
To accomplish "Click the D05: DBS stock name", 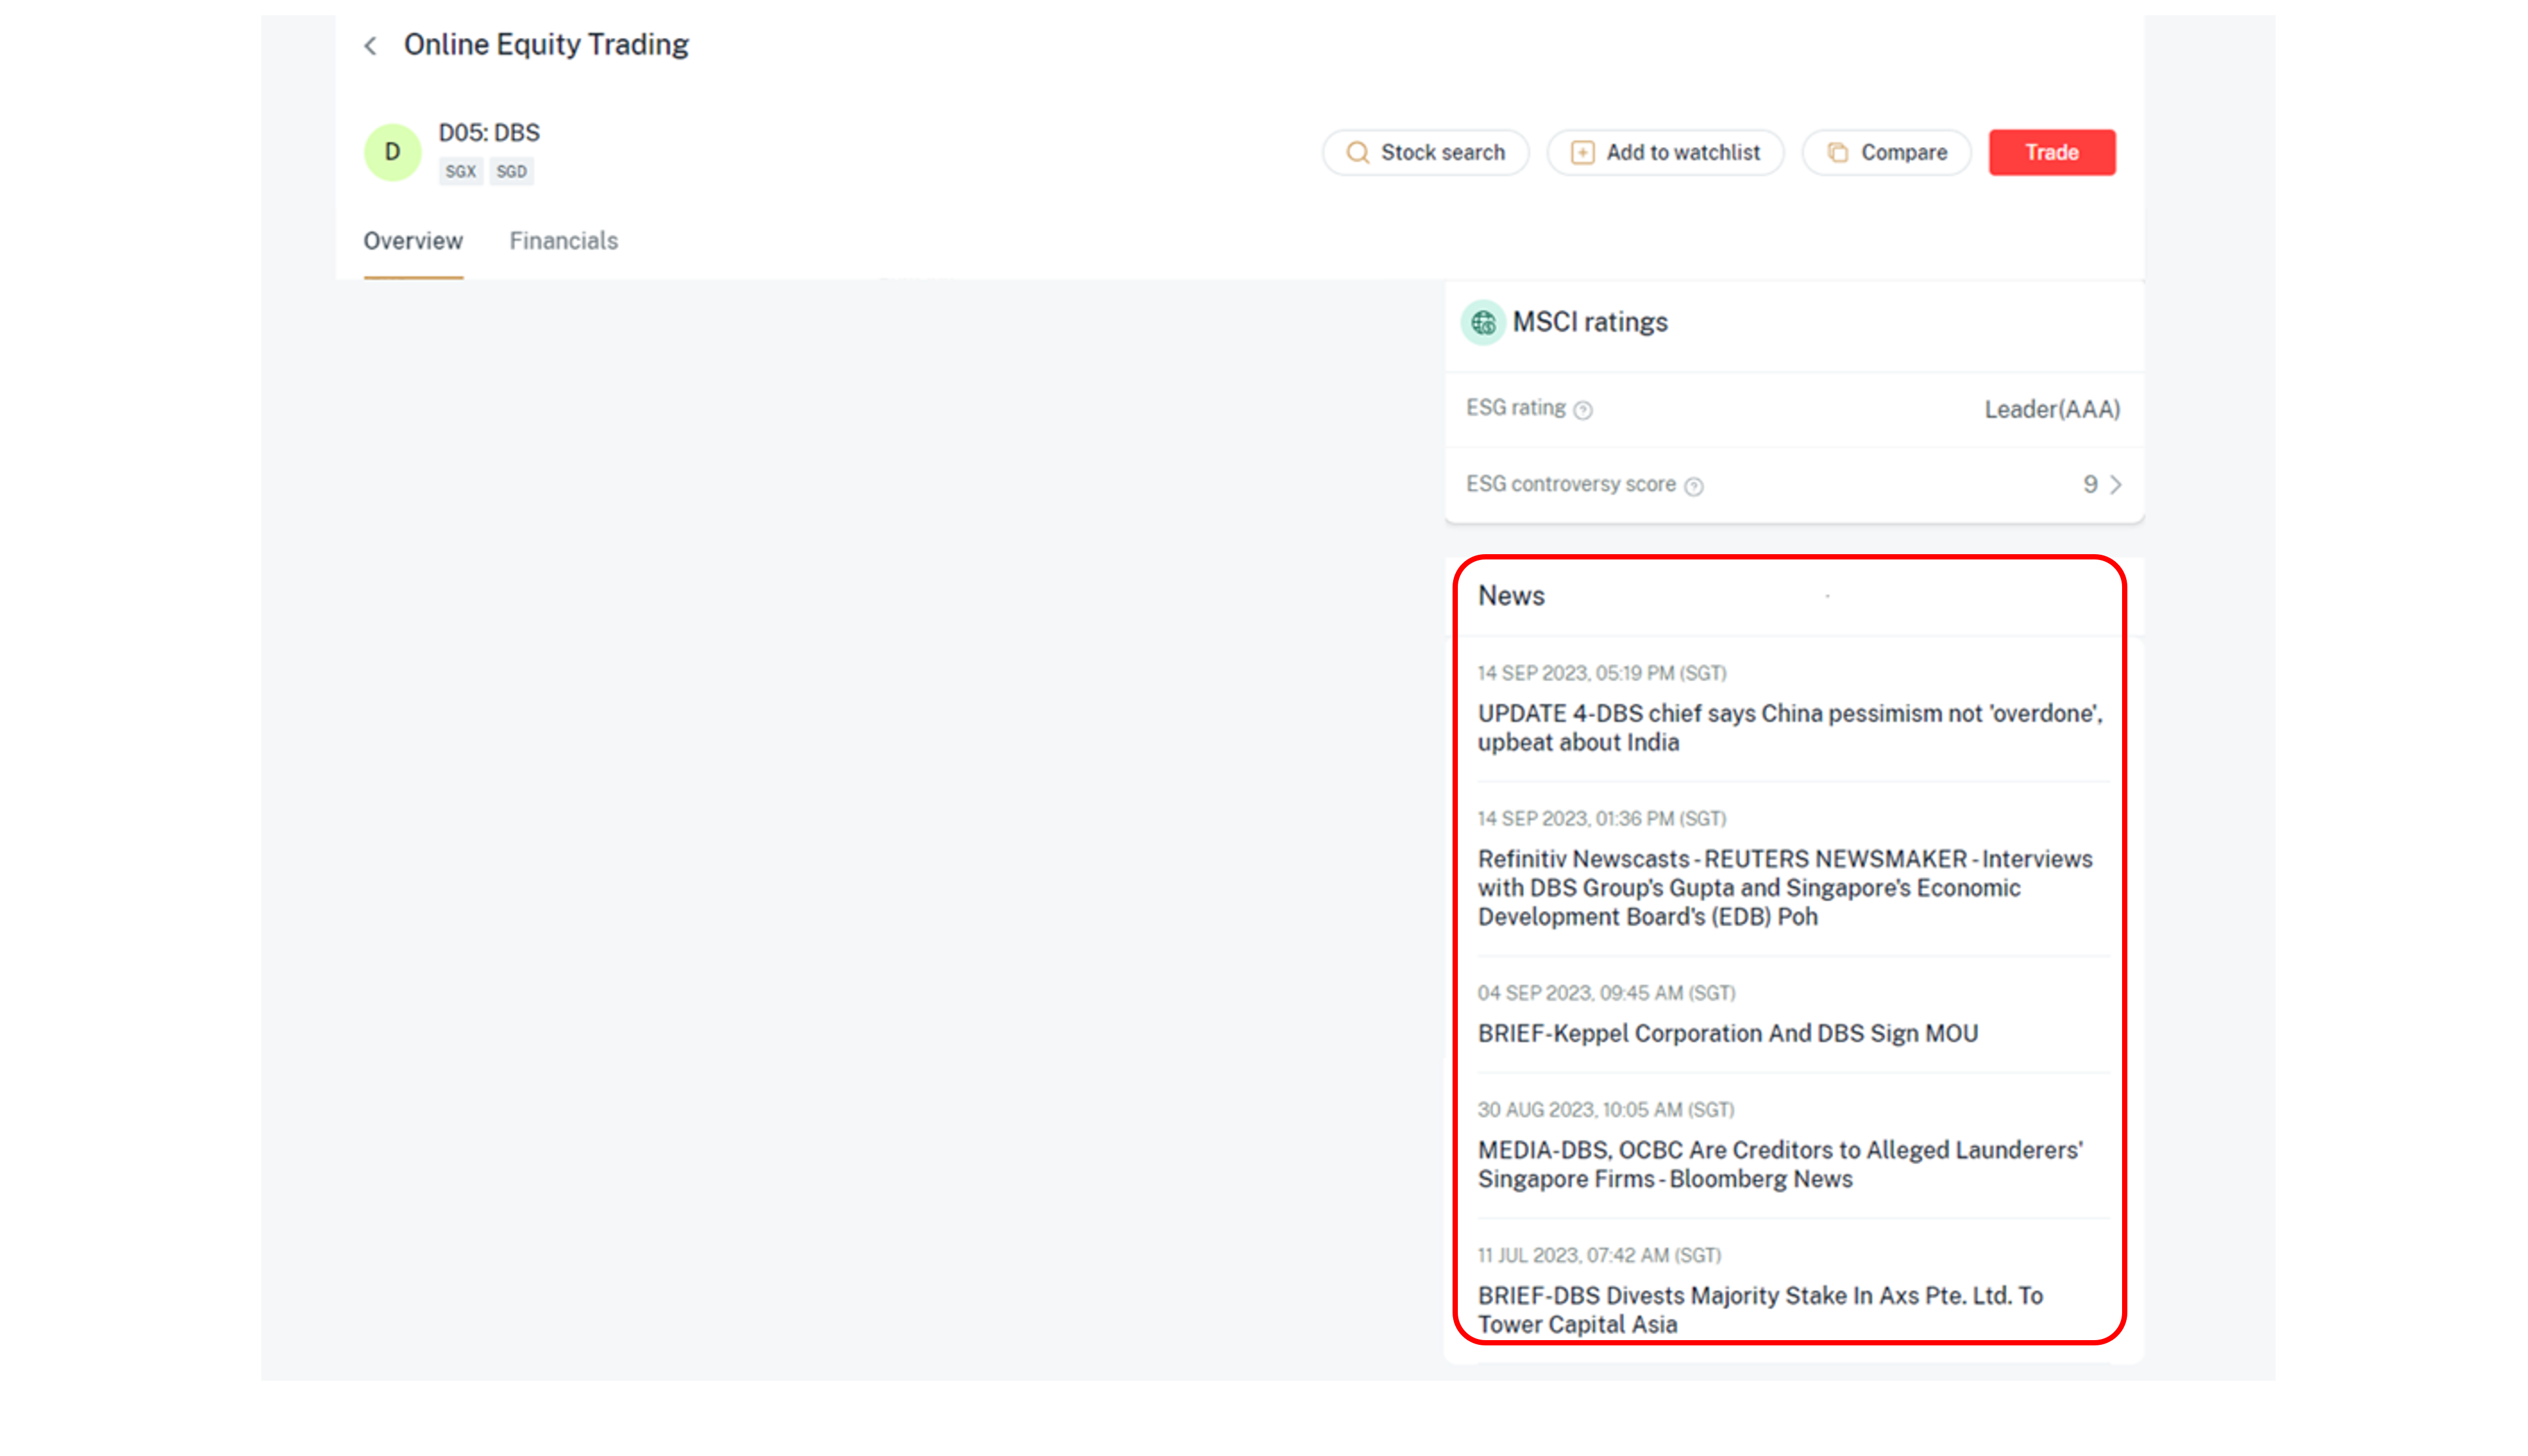I will 489,133.
